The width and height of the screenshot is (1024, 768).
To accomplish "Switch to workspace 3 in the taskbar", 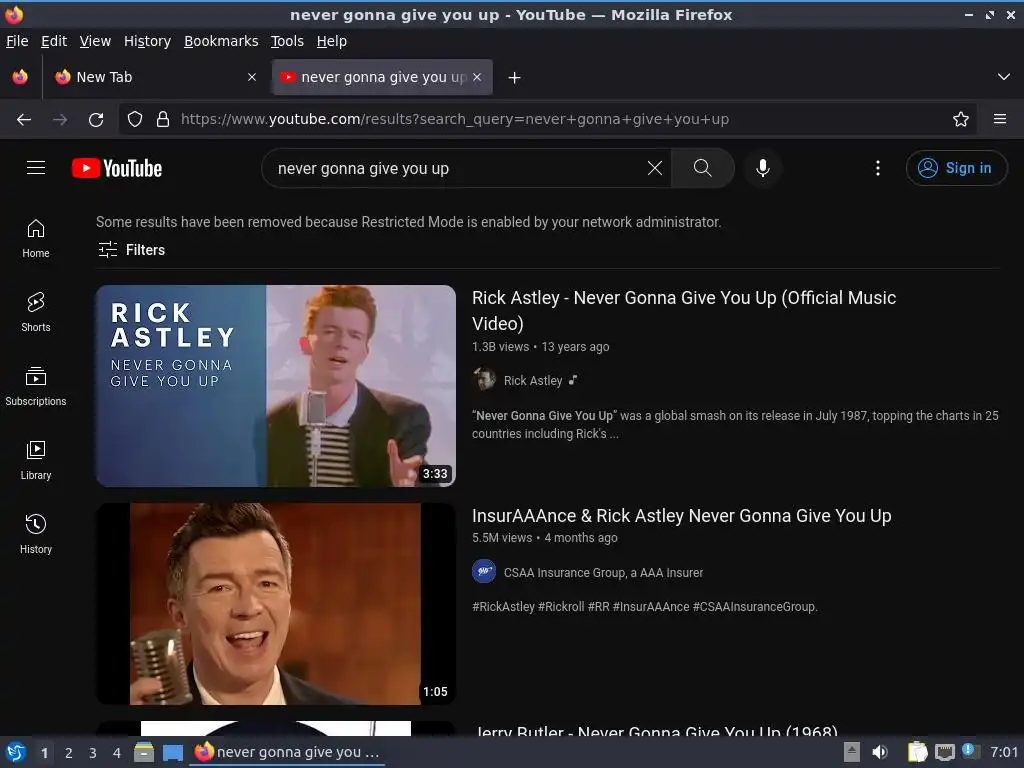I will click(93, 753).
